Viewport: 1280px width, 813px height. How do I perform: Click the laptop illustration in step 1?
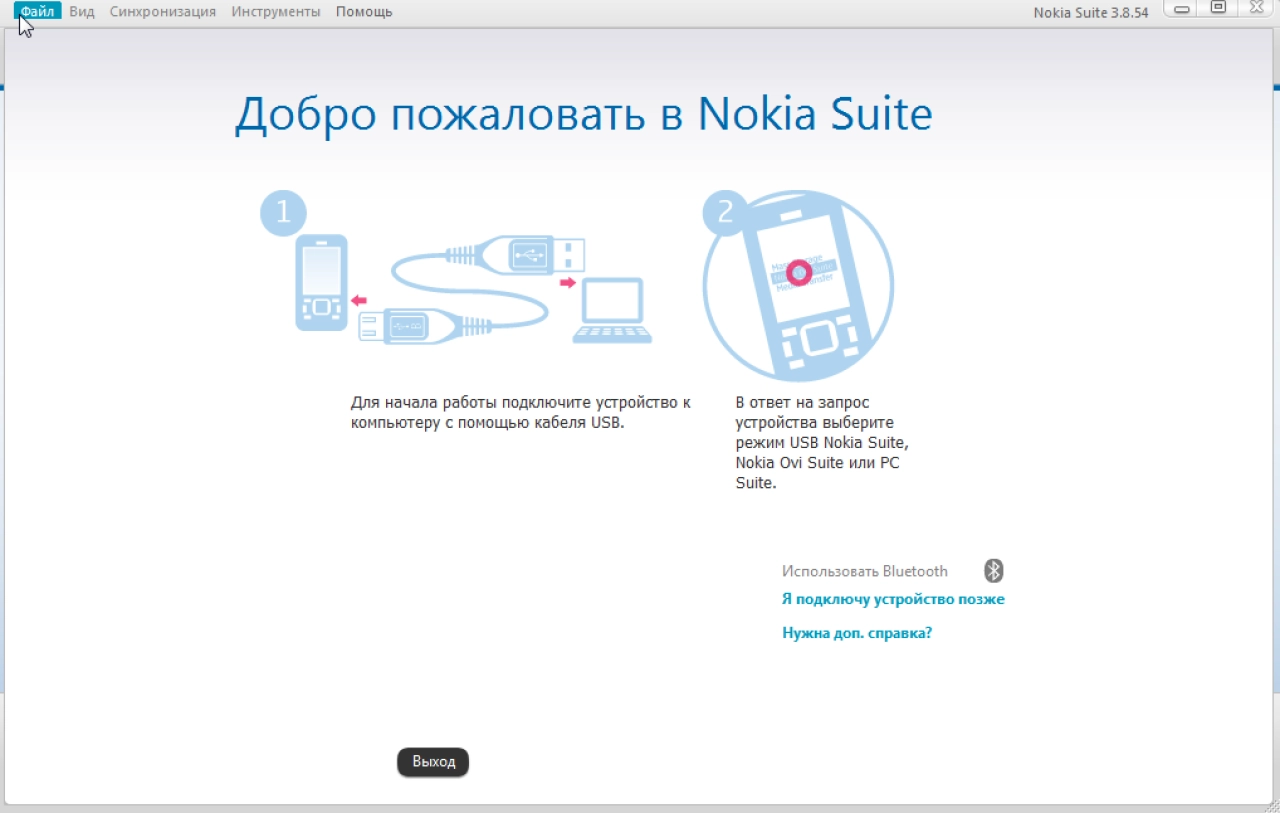(612, 311)
